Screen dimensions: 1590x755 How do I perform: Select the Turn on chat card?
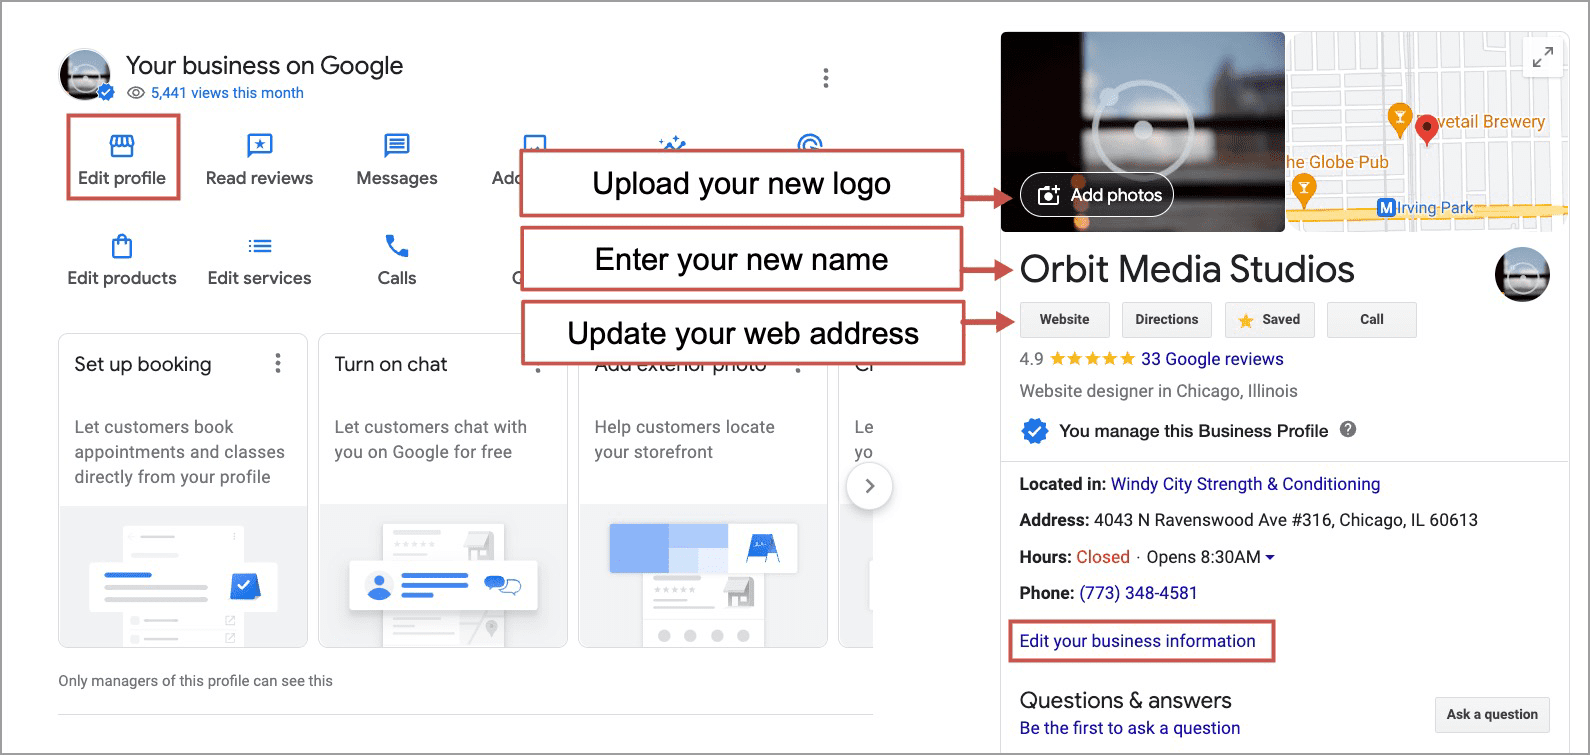(x=443, y=490)
